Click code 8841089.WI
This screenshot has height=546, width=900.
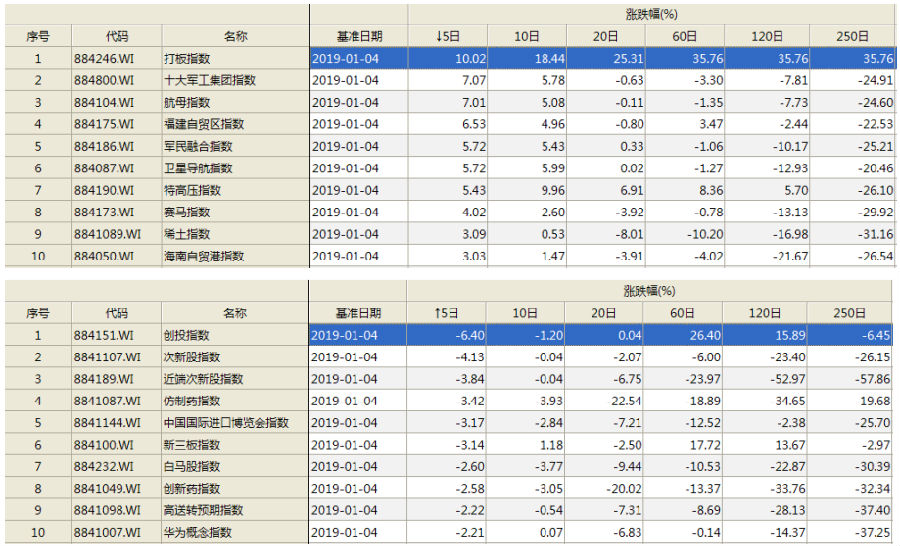tap(107, 234)
